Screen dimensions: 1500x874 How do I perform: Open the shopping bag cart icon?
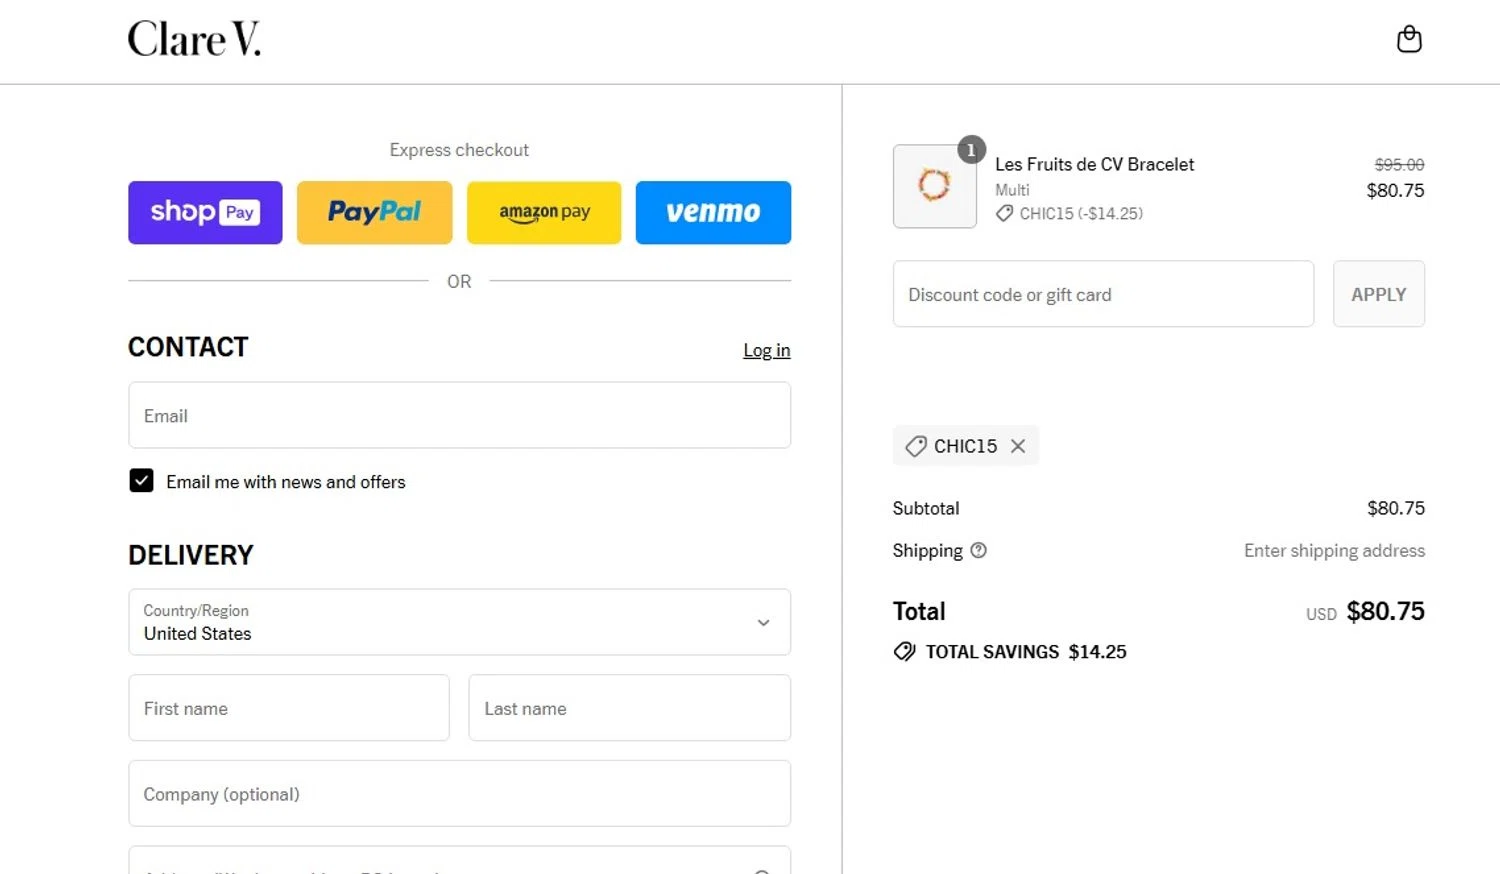click(x=1409, y=39)
